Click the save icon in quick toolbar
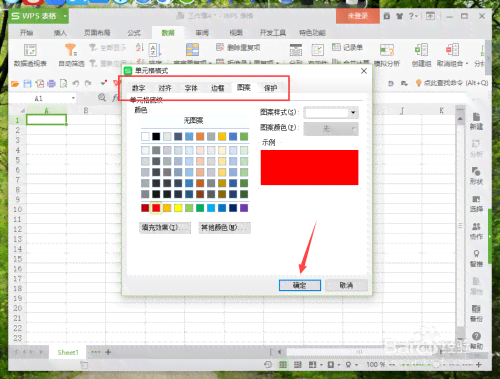The height and width of the screenshot is (379, 500). [27, 83]
